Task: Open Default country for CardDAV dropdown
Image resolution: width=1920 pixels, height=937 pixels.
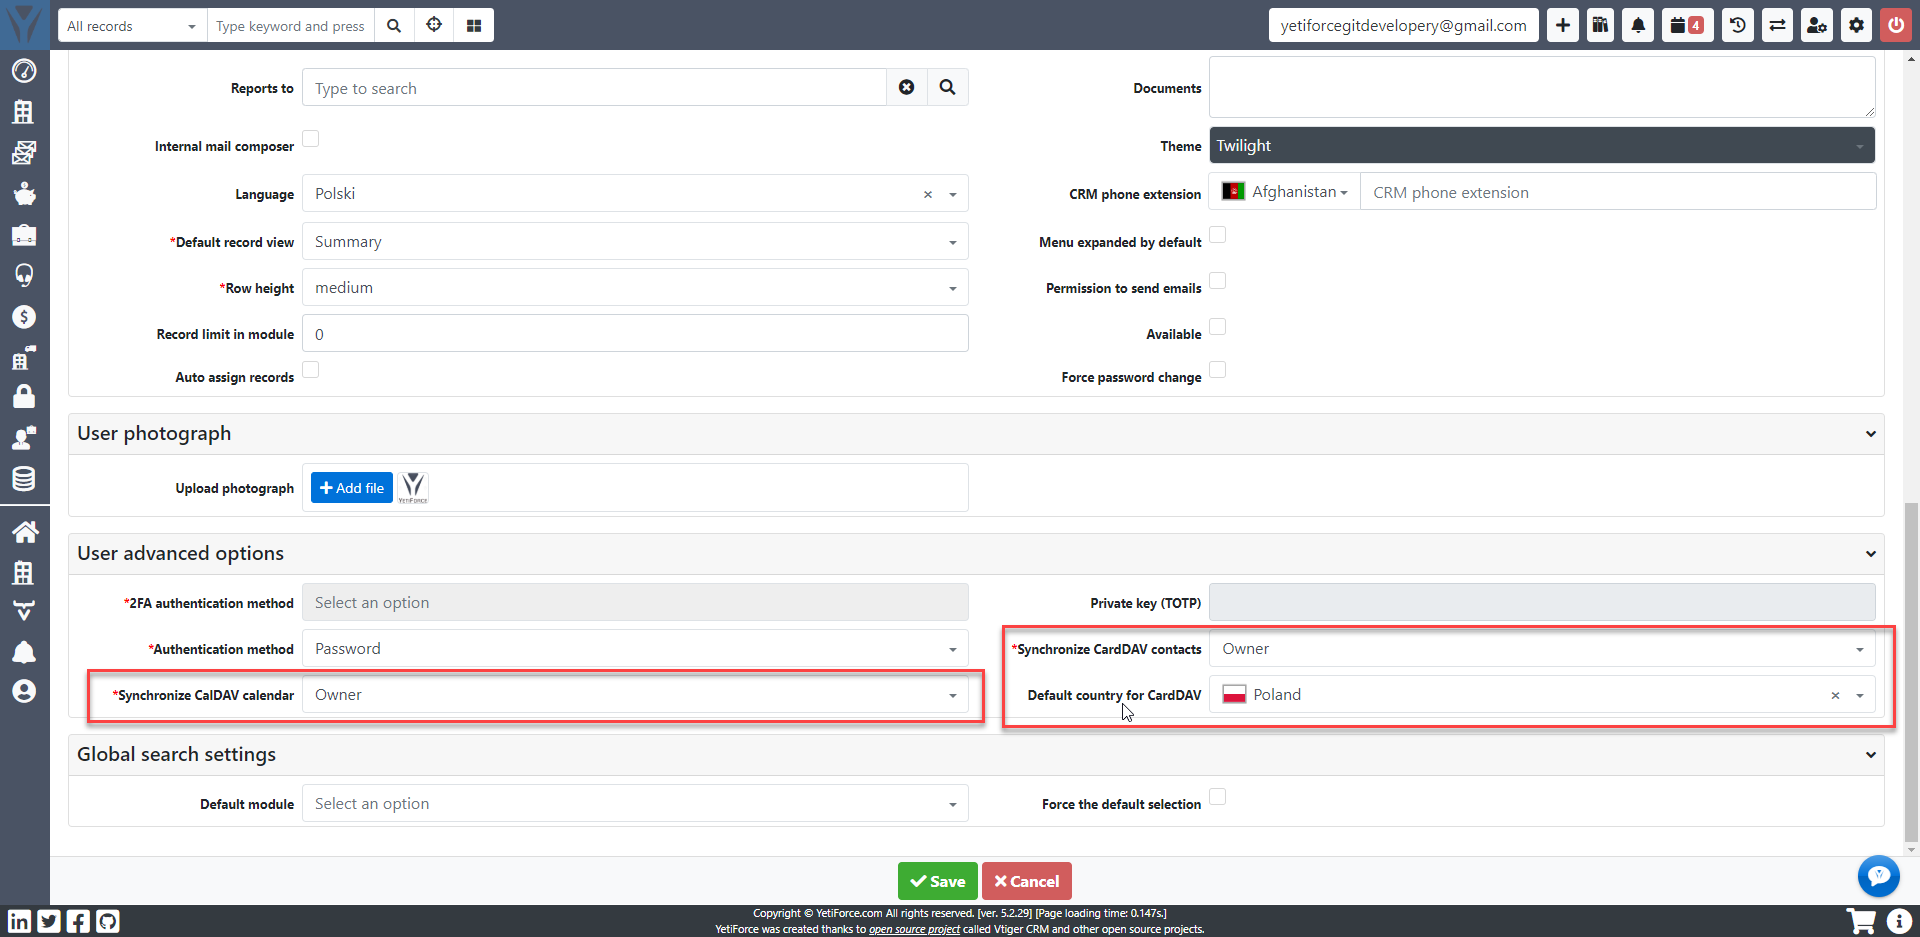Action: tap(1542, 695)
